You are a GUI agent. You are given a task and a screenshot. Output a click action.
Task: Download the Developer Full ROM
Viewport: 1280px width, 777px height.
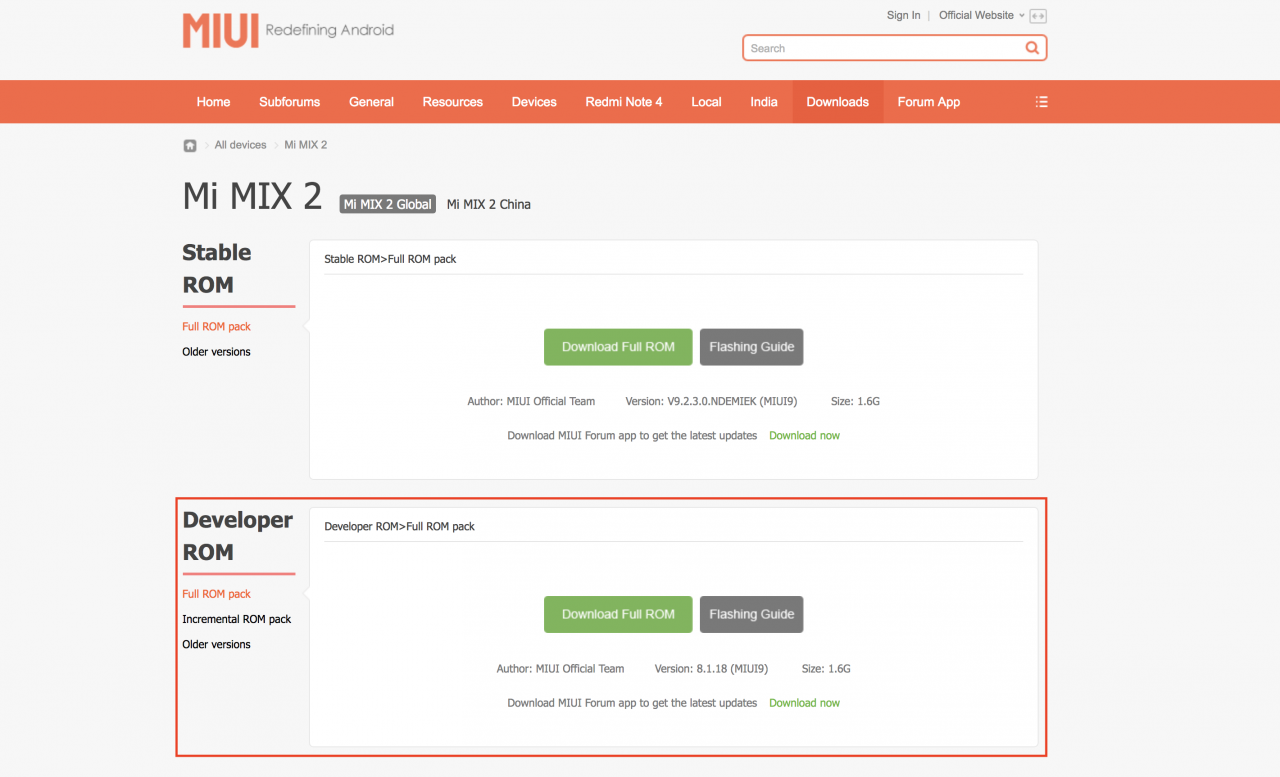(618, 614)
